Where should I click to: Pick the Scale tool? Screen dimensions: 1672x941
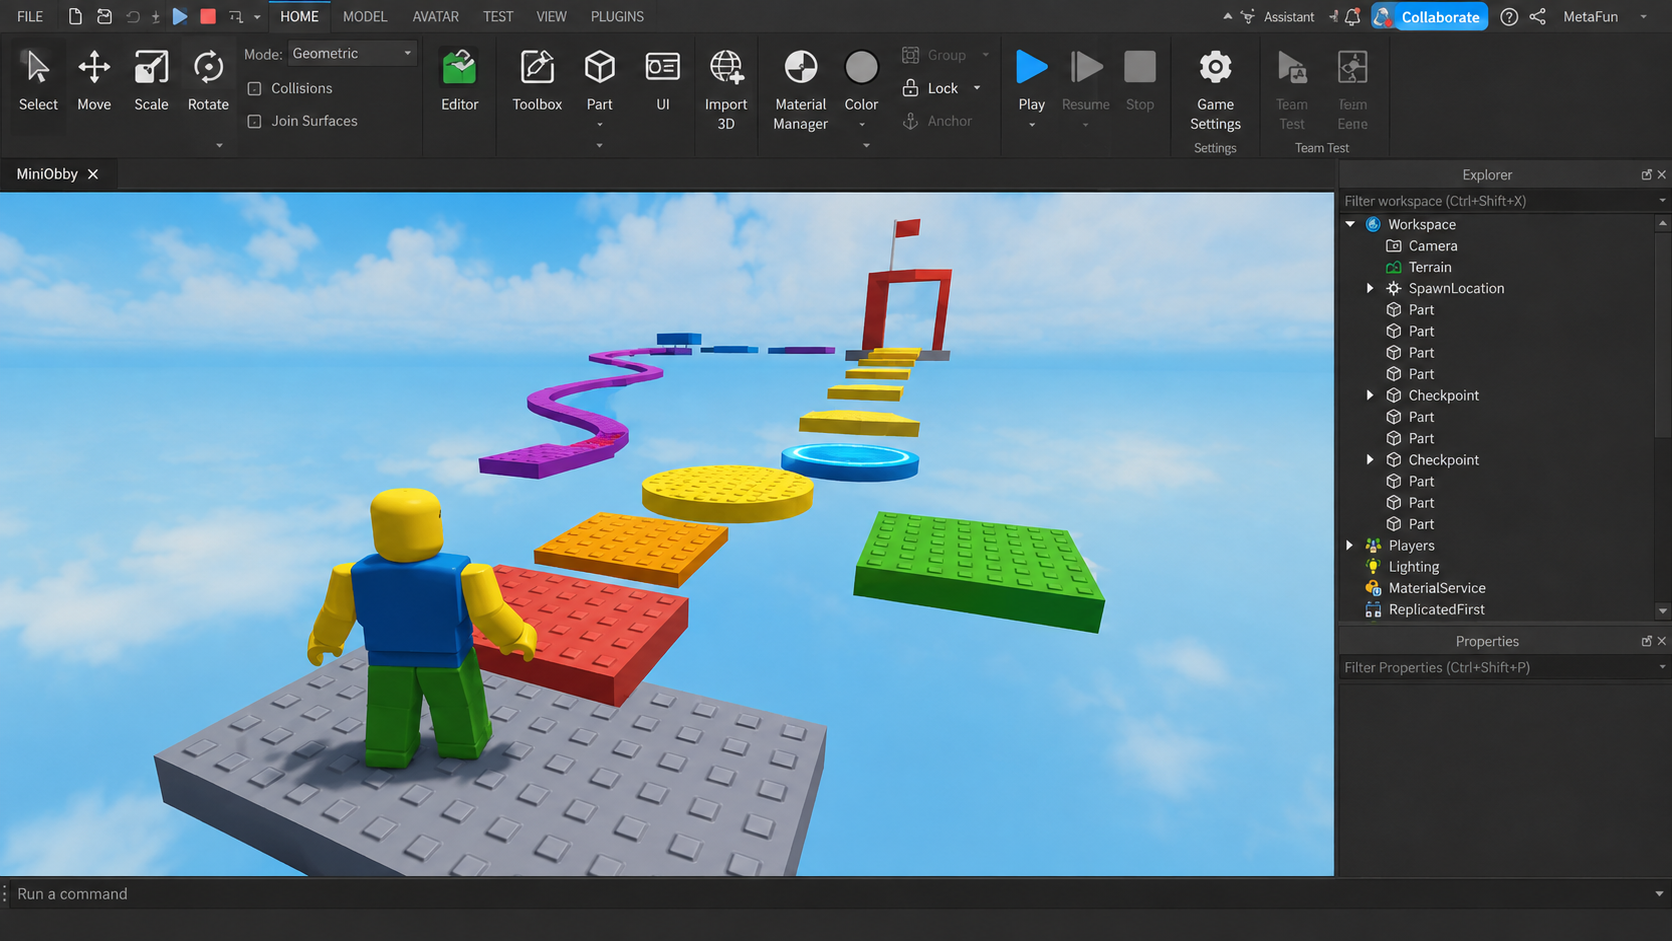[151, 81]
